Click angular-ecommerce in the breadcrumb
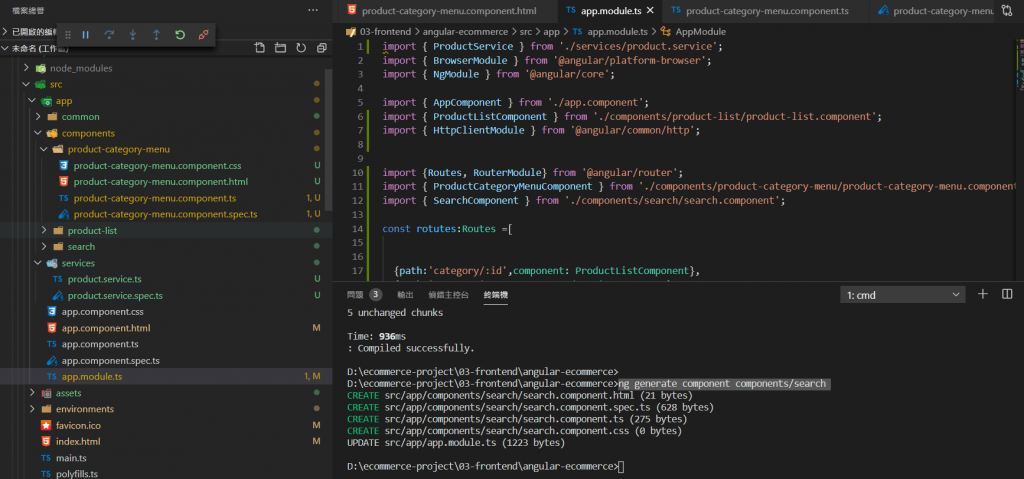This screenshot has height=479, width=1024. [x=466, y=31]
